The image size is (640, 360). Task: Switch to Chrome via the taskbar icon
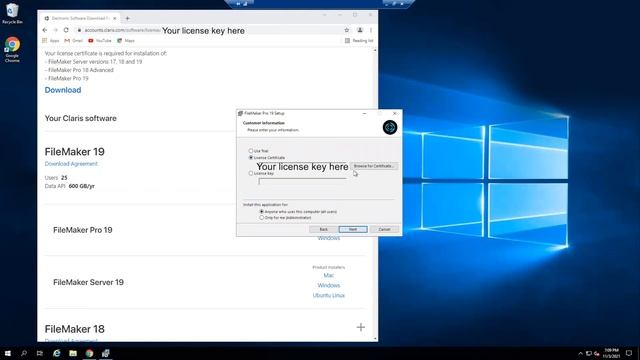pos(89,353)
